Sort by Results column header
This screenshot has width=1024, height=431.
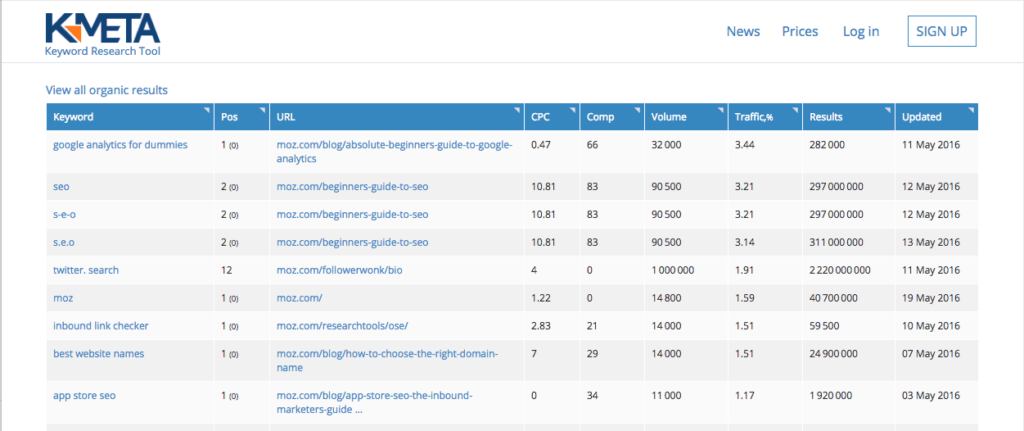click(x=848, y=117)
